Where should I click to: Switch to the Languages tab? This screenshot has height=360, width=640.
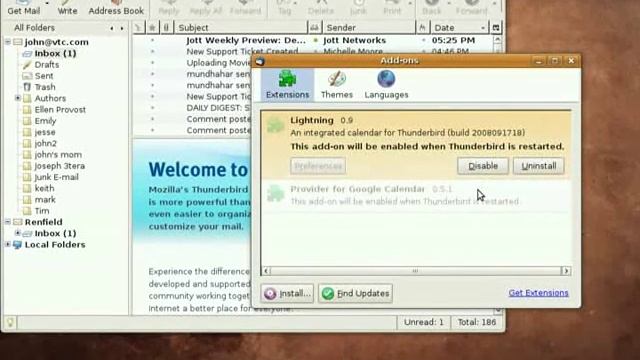(386, 84)
